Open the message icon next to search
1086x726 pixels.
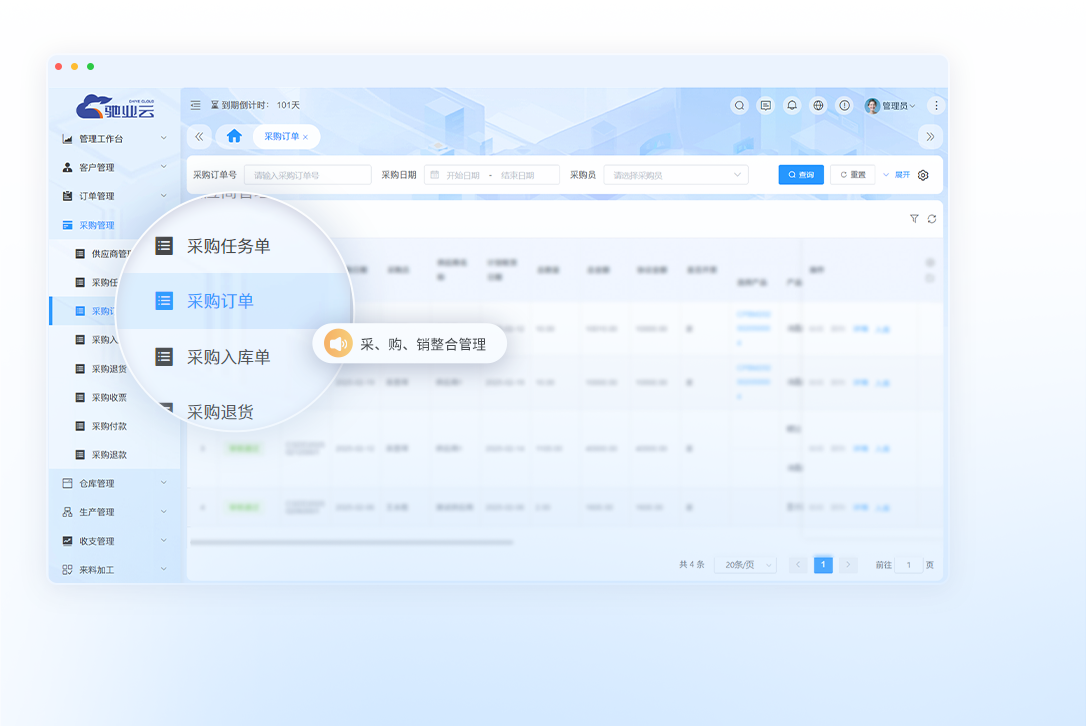tap(765, 105)
